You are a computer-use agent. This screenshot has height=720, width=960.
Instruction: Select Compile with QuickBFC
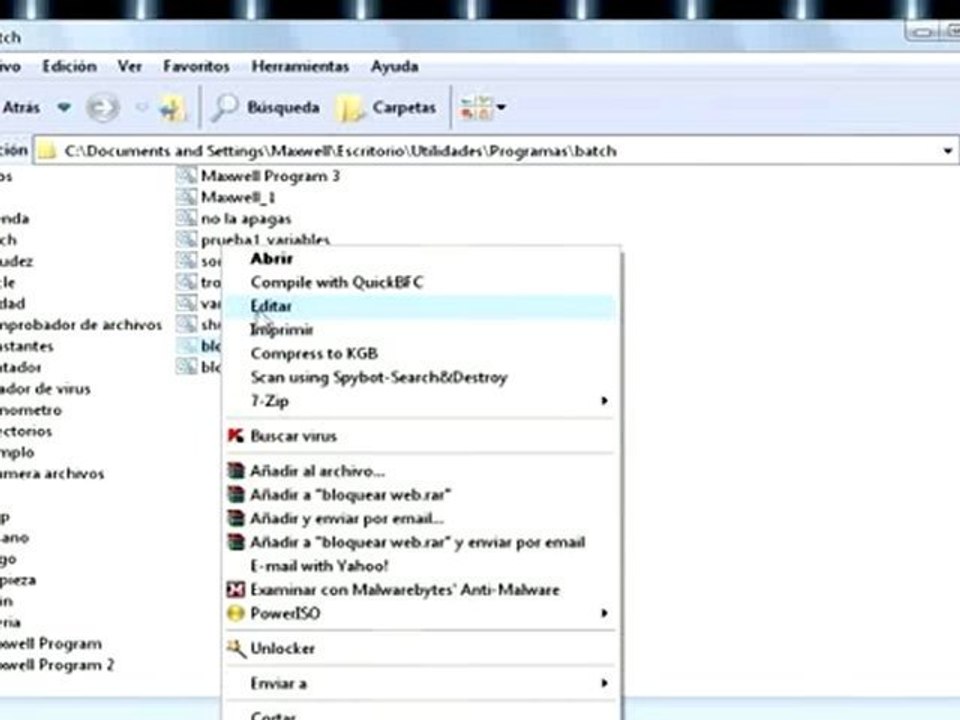click(x=420, y=282)
